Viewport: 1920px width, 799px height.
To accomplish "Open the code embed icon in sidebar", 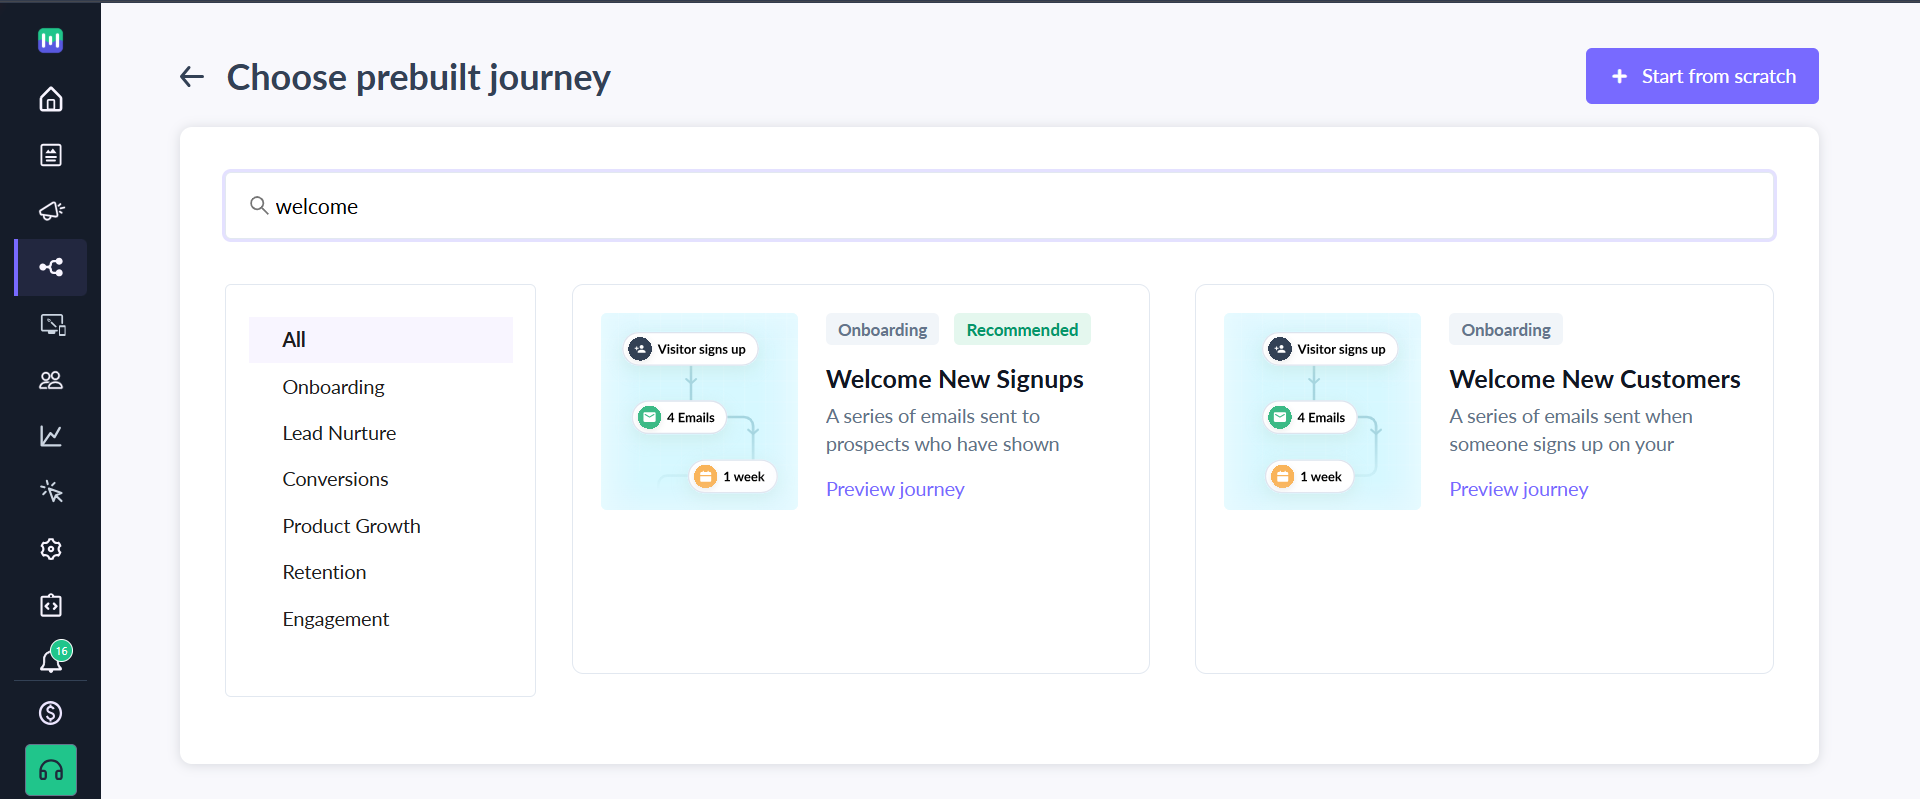I will point(51,605).
